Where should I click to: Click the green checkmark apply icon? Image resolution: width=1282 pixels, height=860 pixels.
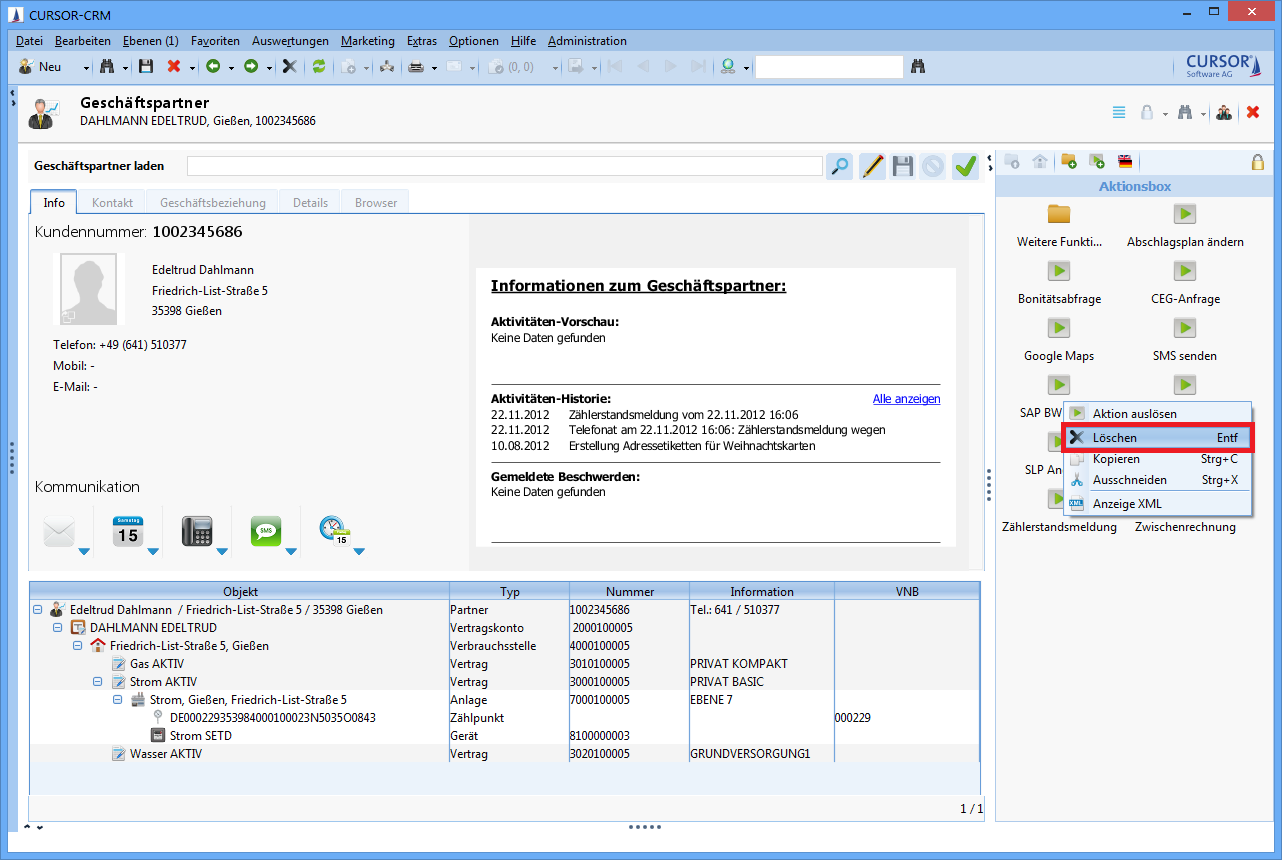[x=964, y=166]
